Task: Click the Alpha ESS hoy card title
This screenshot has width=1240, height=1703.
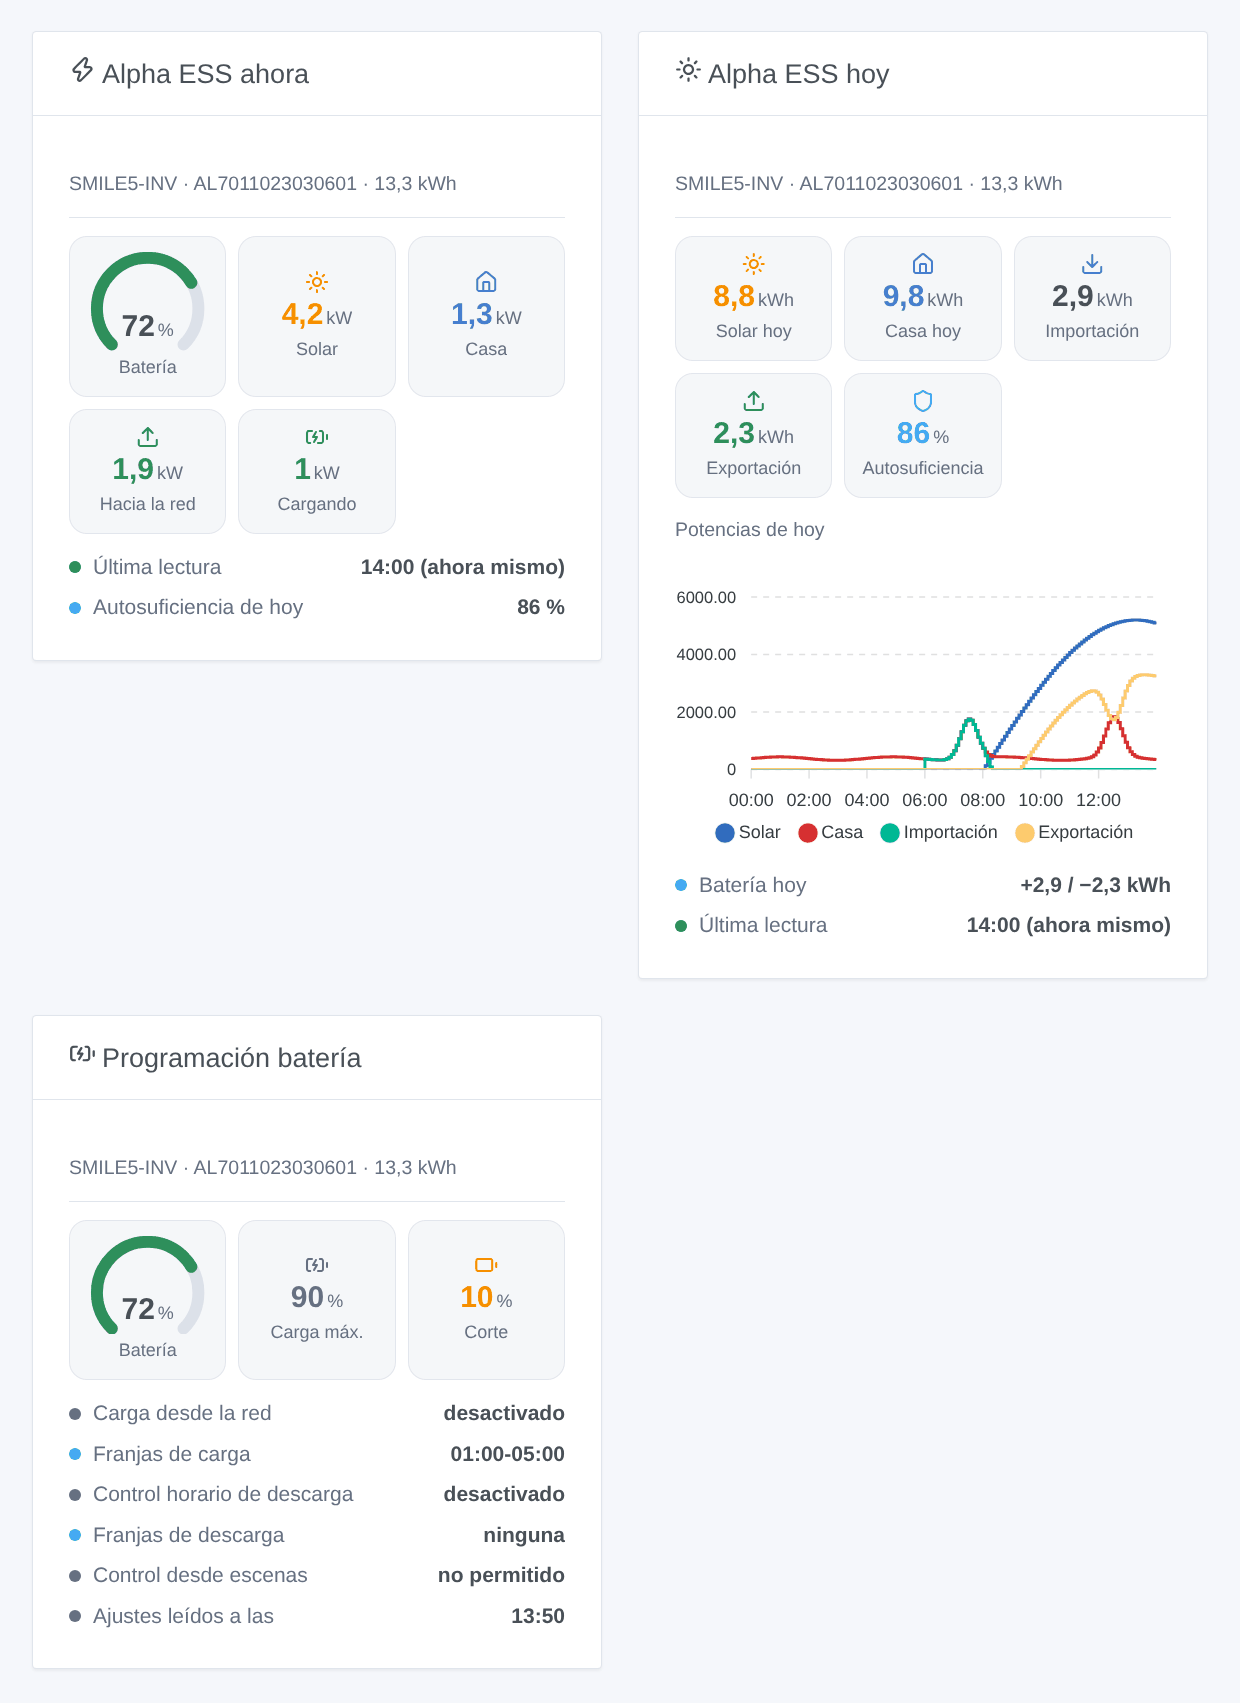Action: click(x=798, y=74)
